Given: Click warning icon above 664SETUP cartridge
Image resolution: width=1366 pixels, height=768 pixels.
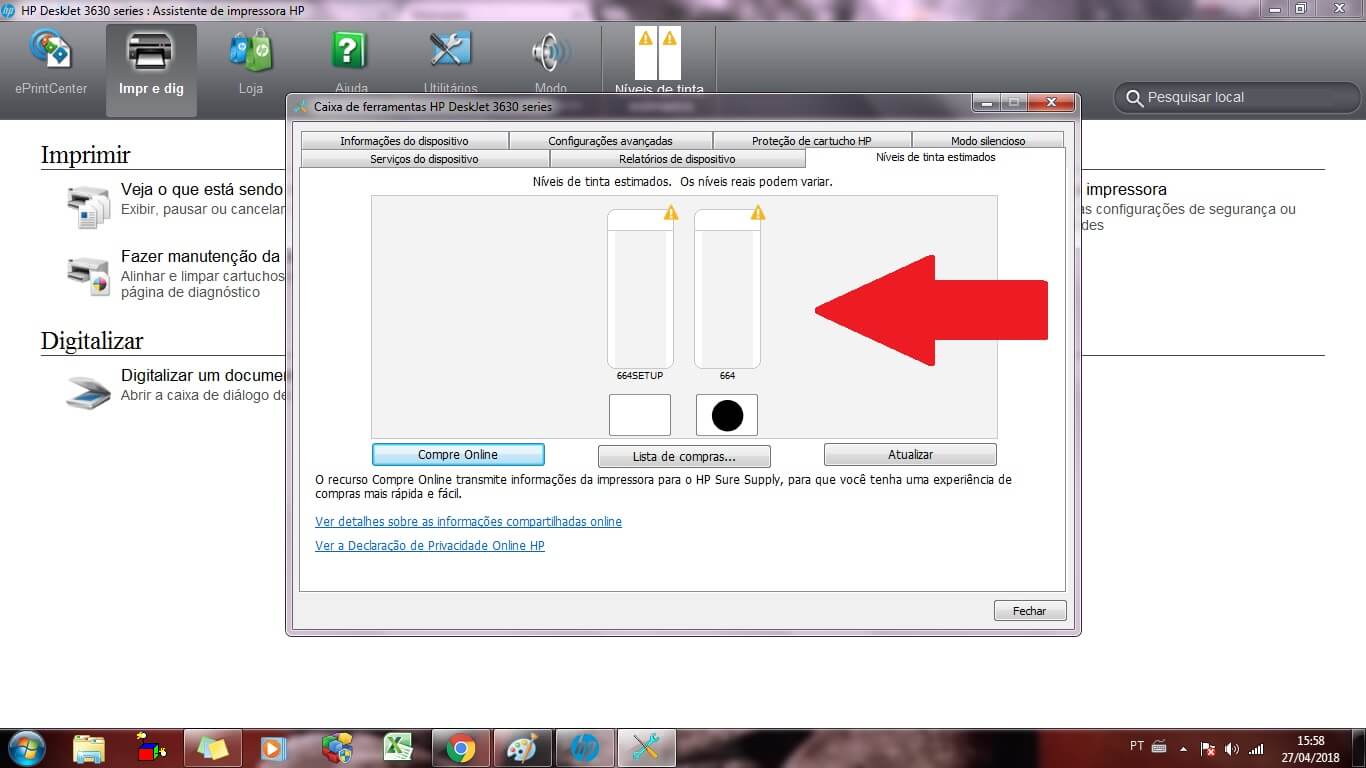Looking at the screenshot, I should 670,213.
